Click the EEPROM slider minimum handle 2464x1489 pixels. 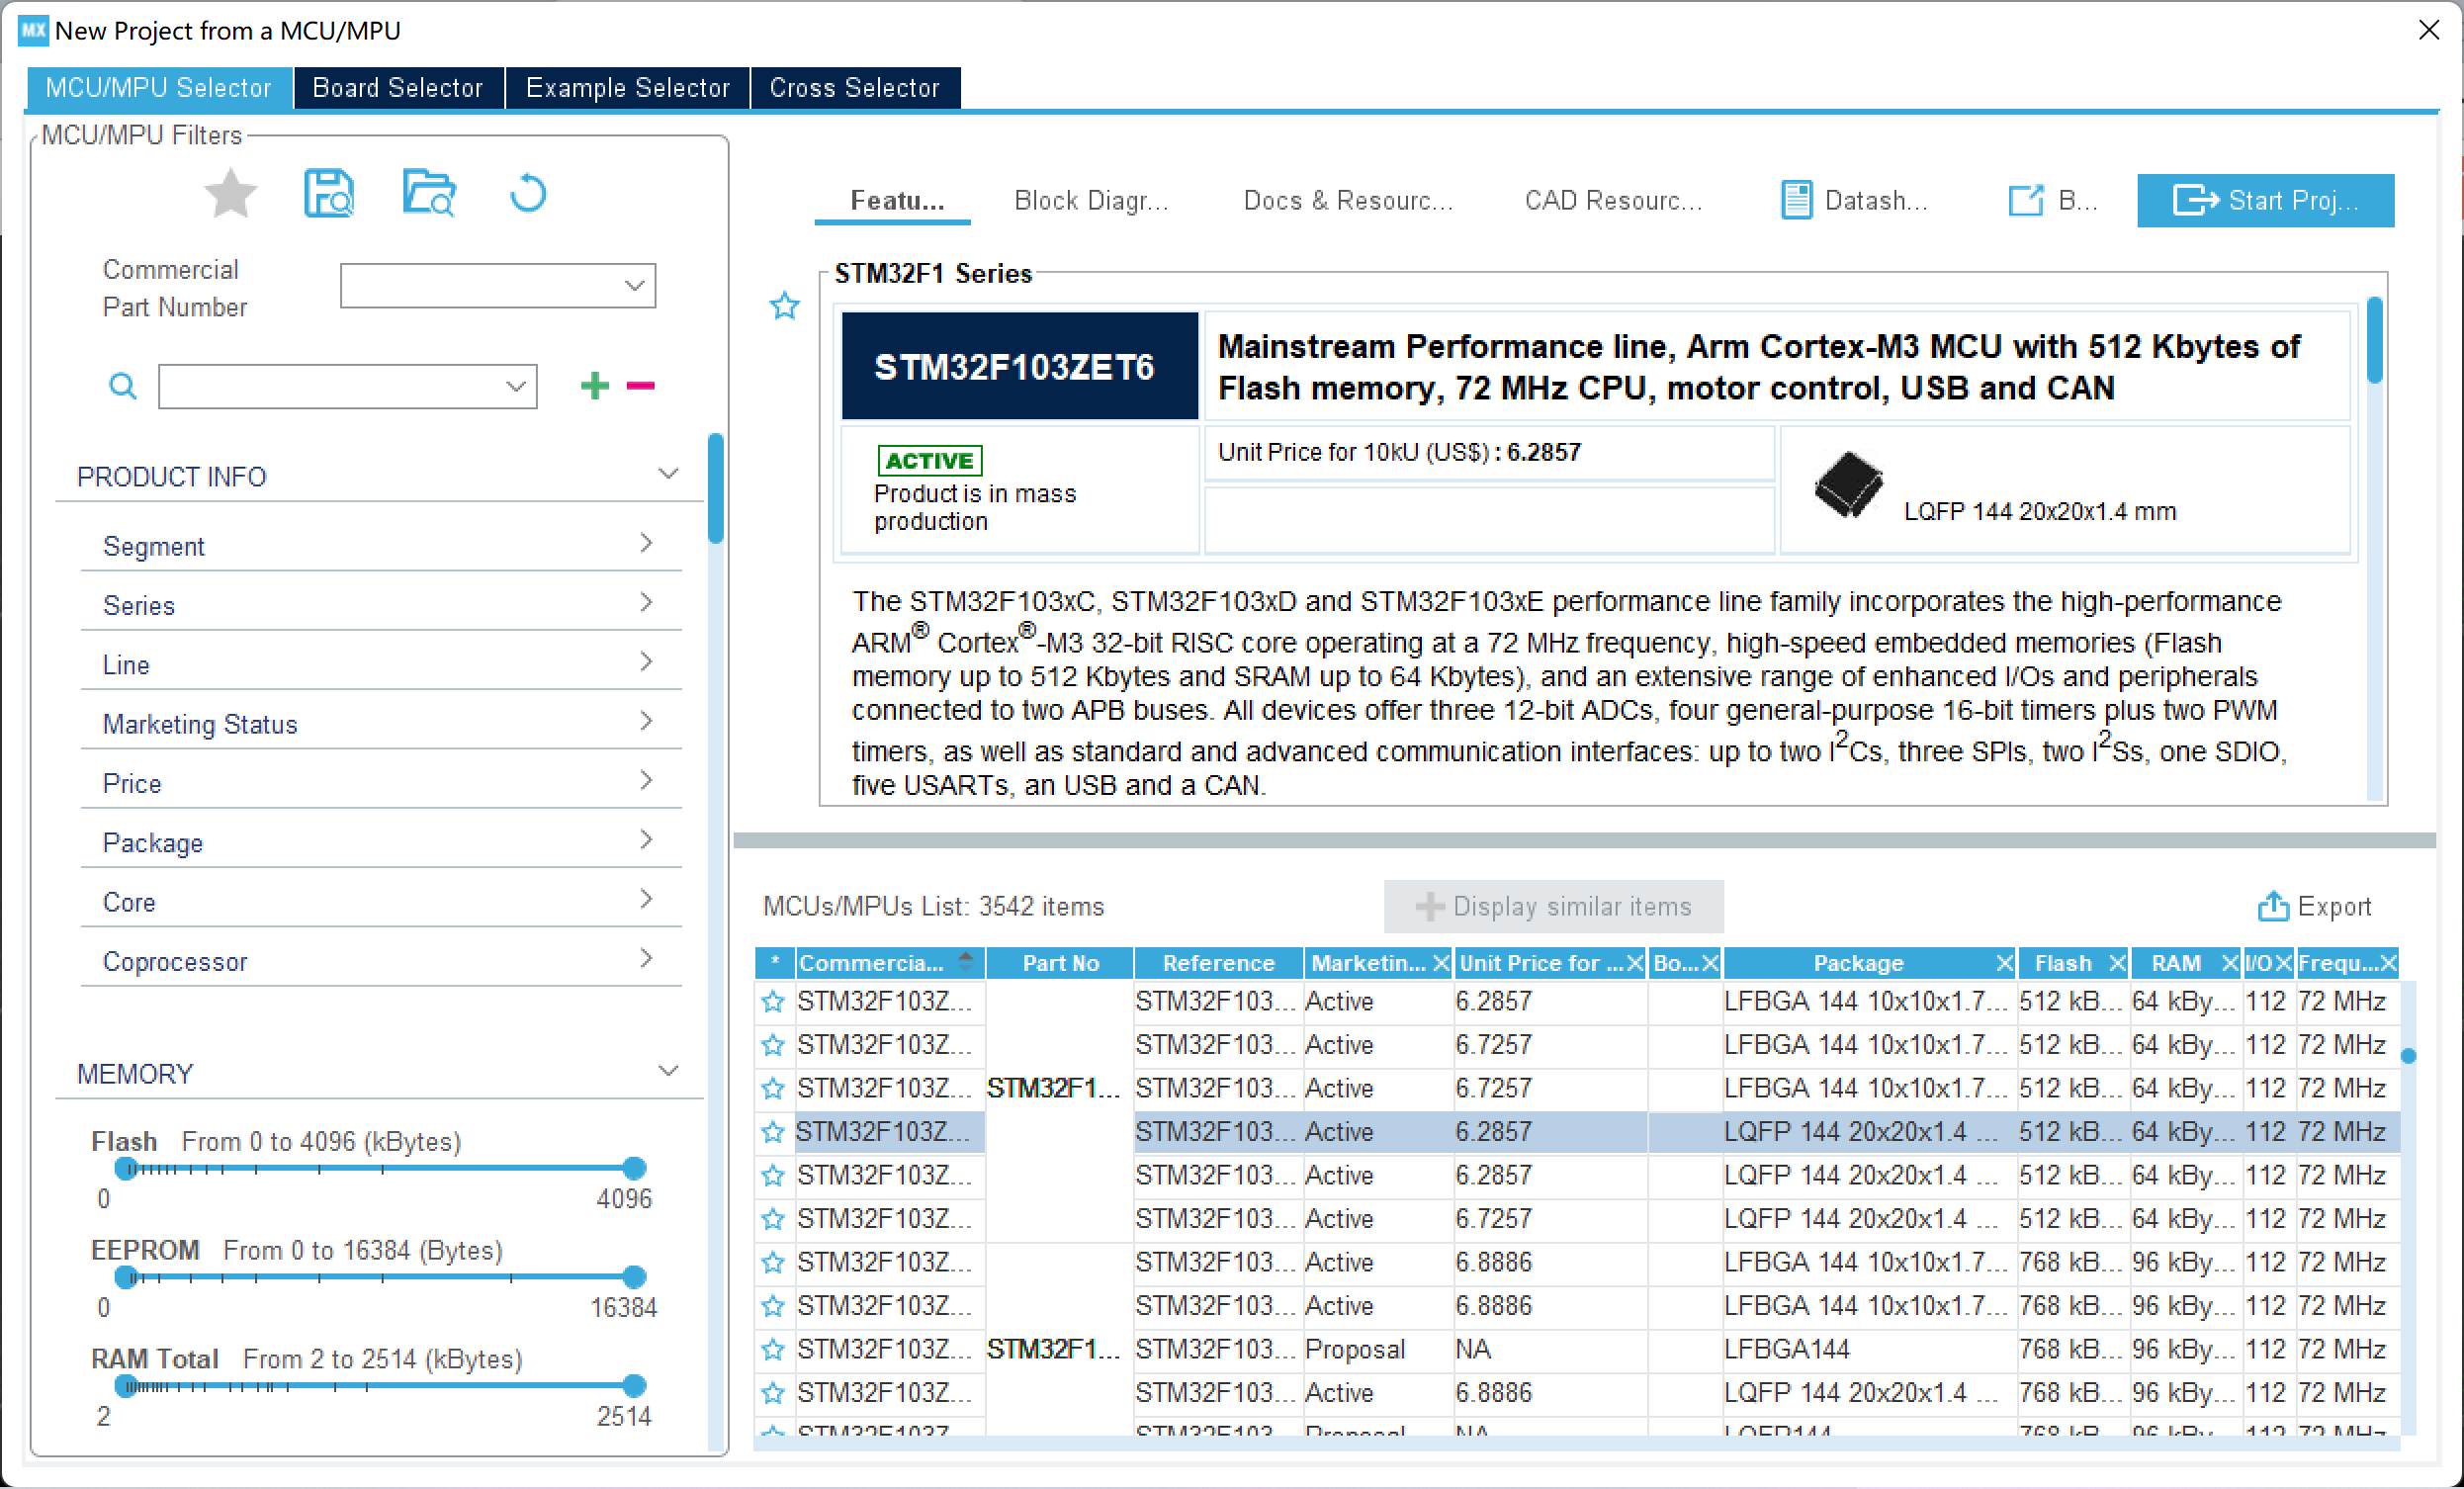125,1277
